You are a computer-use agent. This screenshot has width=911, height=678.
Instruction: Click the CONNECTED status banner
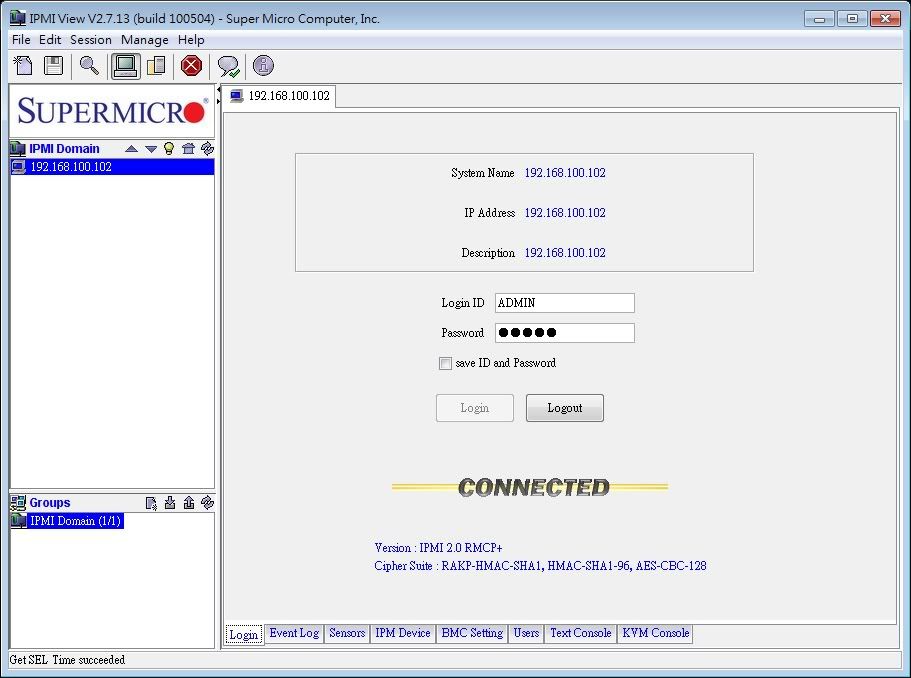coord(530,487)
